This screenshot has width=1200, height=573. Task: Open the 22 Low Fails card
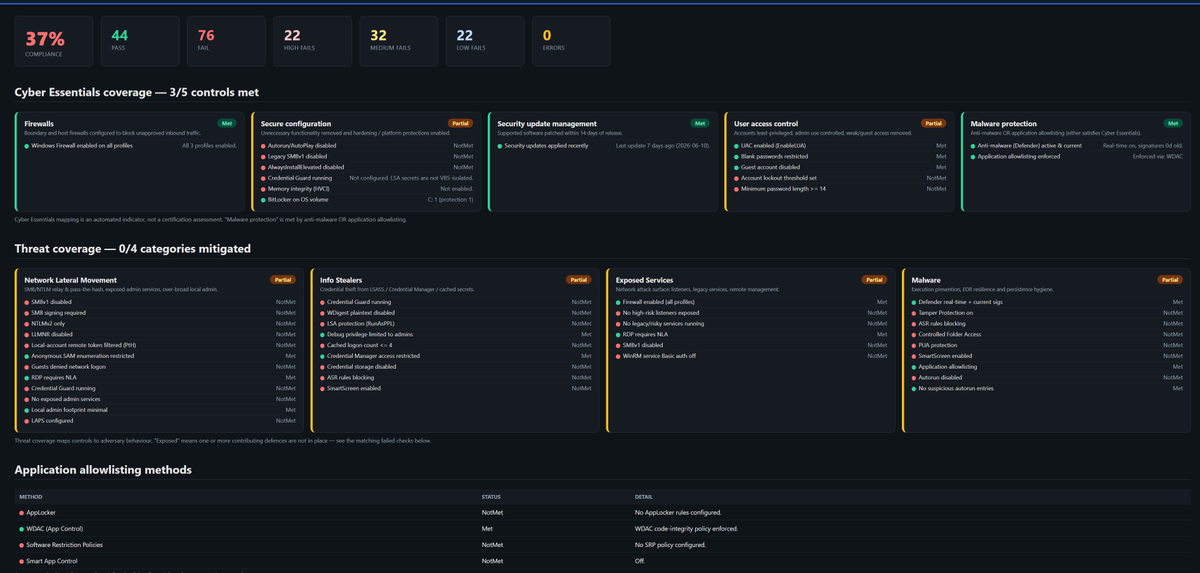485,41
